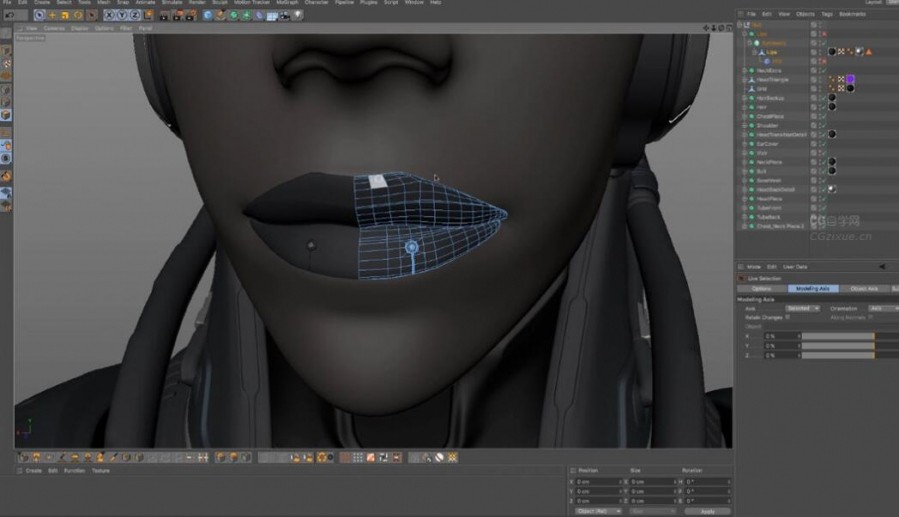Open the Object (Rel) coordinates dropdown

[x=597, y=511]
